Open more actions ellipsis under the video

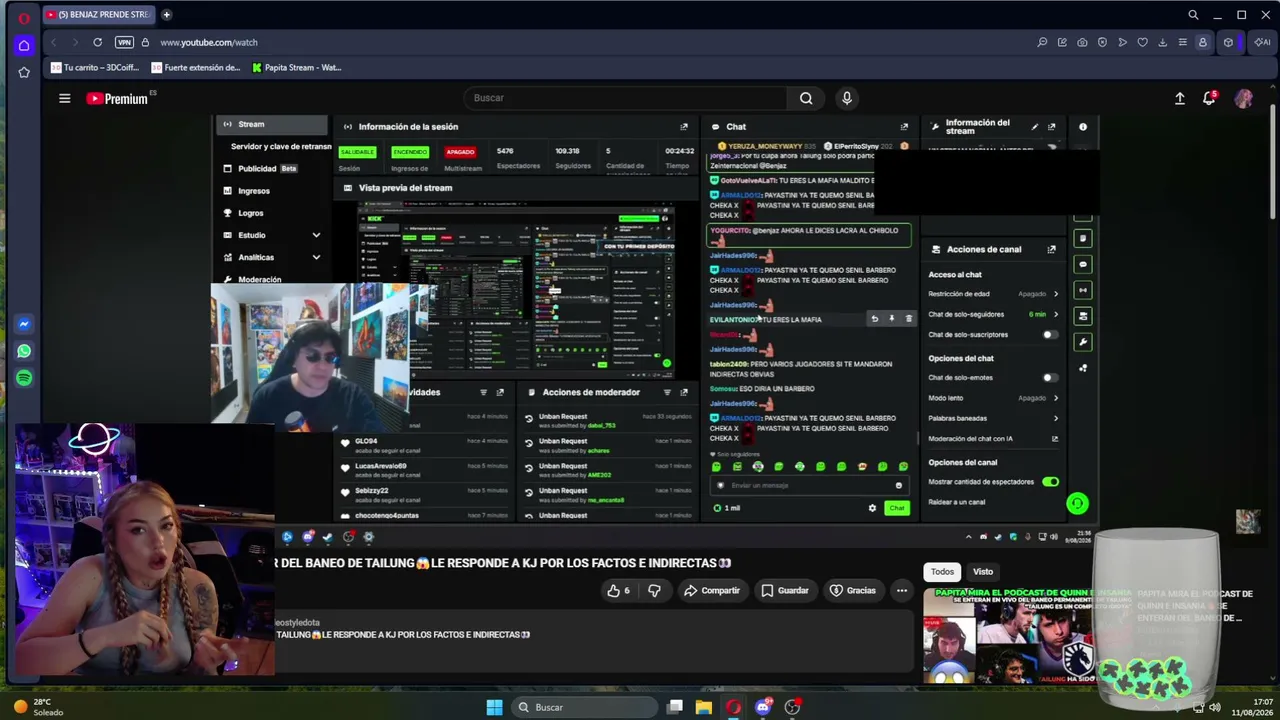coord(902,591)
